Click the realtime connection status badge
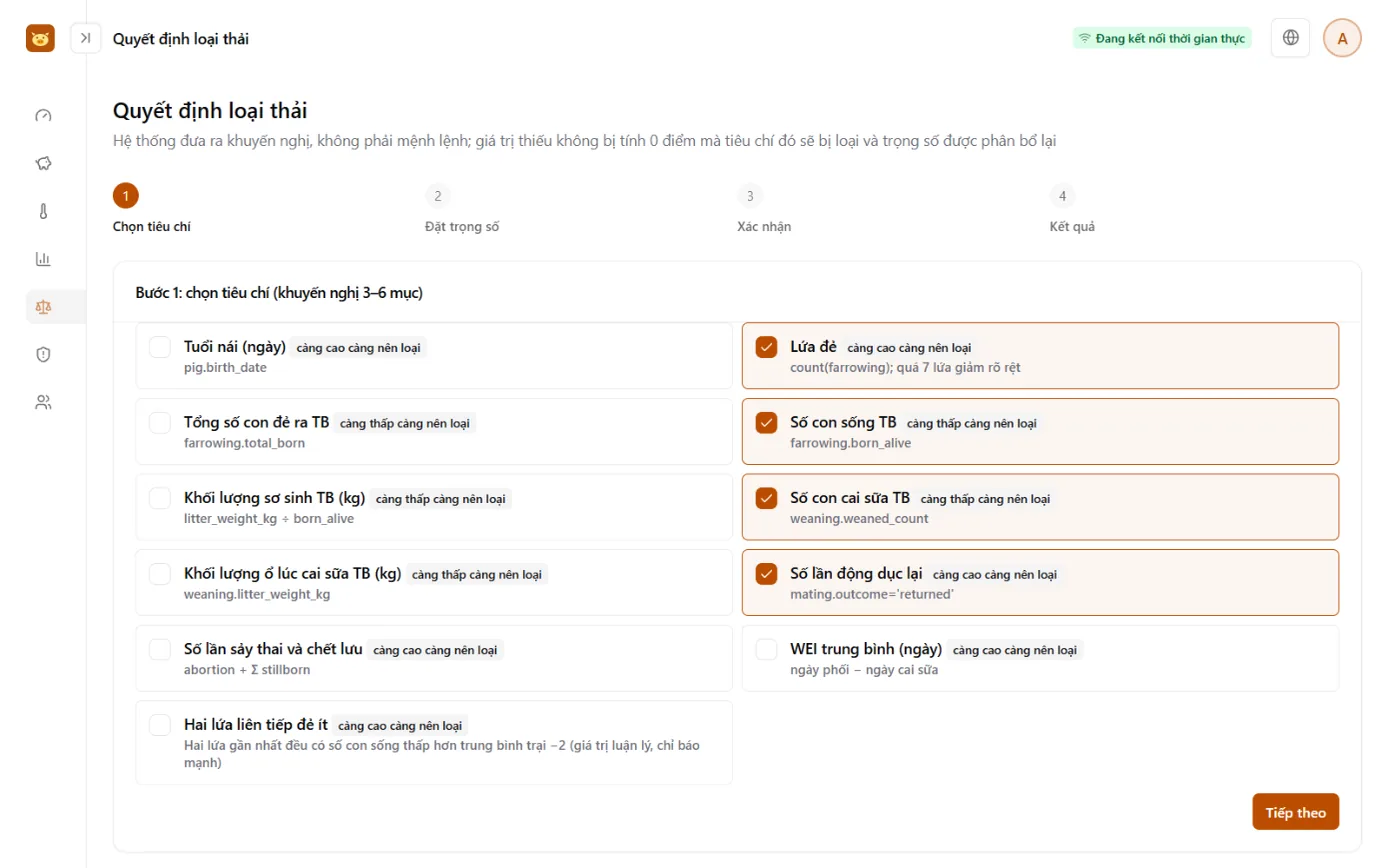The image size is (1388, 868). point(1162,38)
